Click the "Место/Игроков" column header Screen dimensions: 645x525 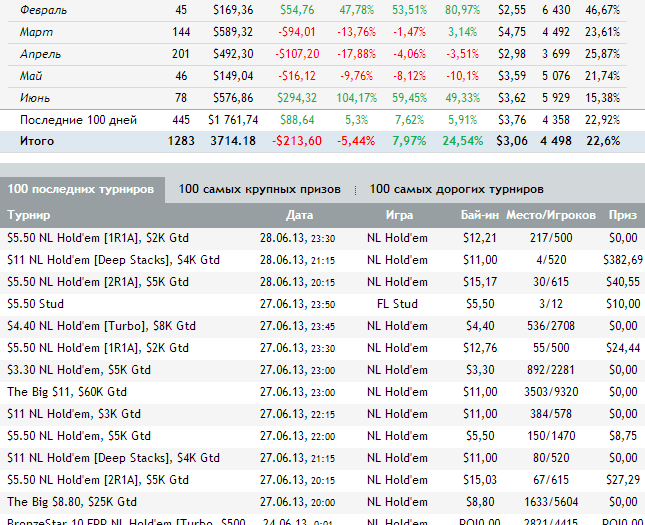551,215
